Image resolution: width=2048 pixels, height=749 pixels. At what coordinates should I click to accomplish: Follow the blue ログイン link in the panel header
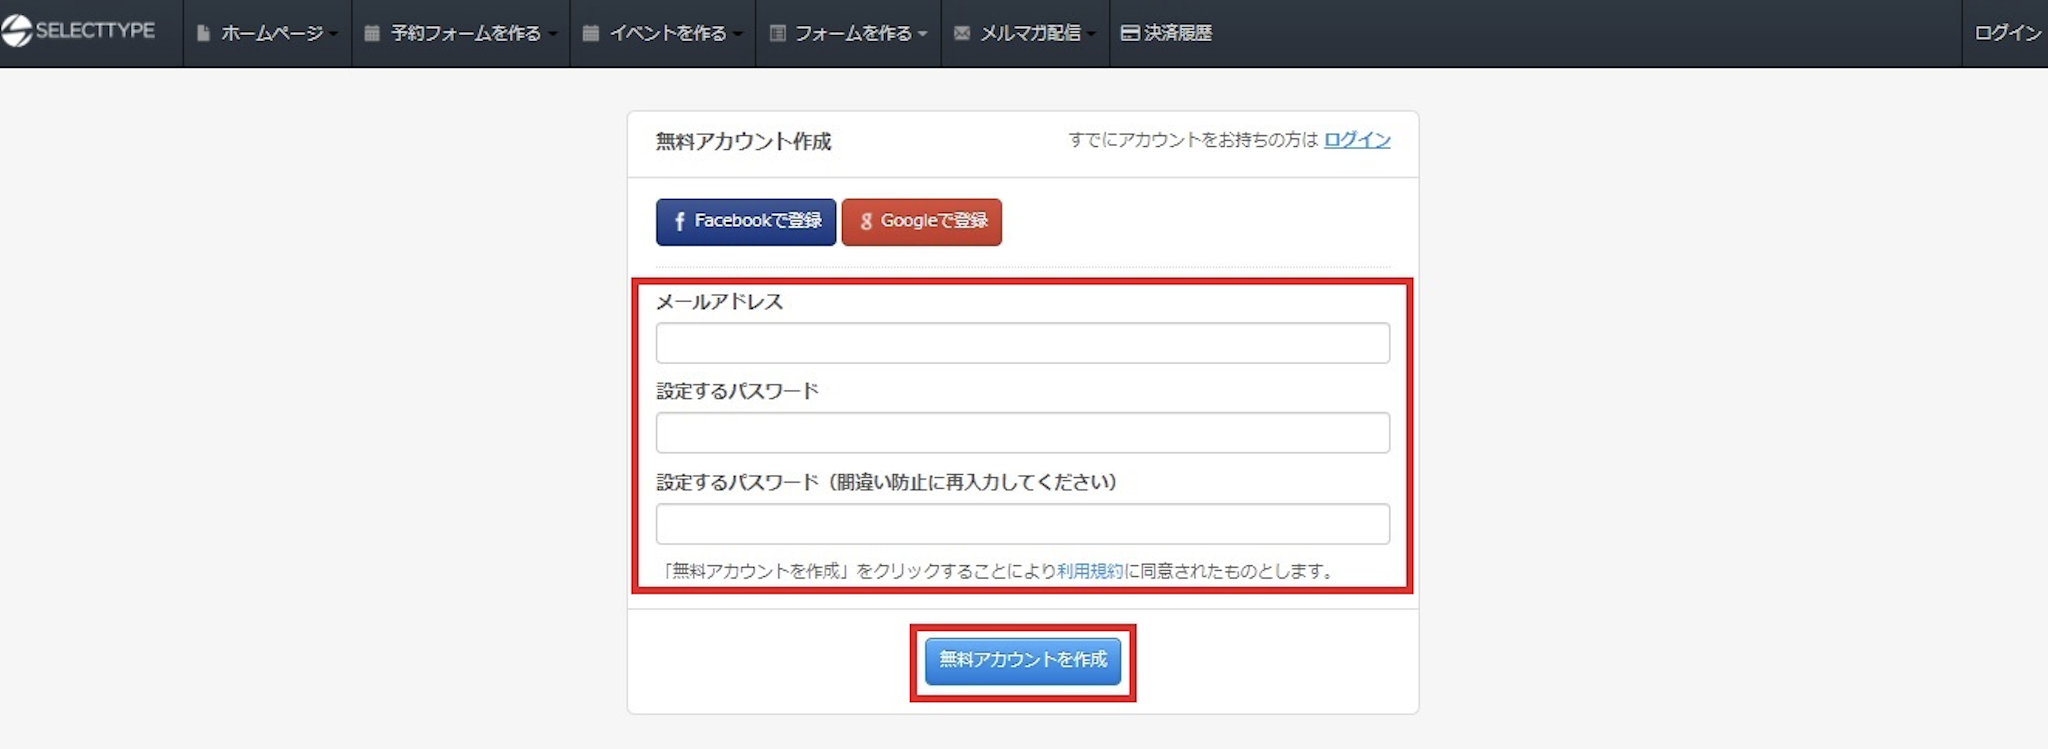[x=1356, y=140]
